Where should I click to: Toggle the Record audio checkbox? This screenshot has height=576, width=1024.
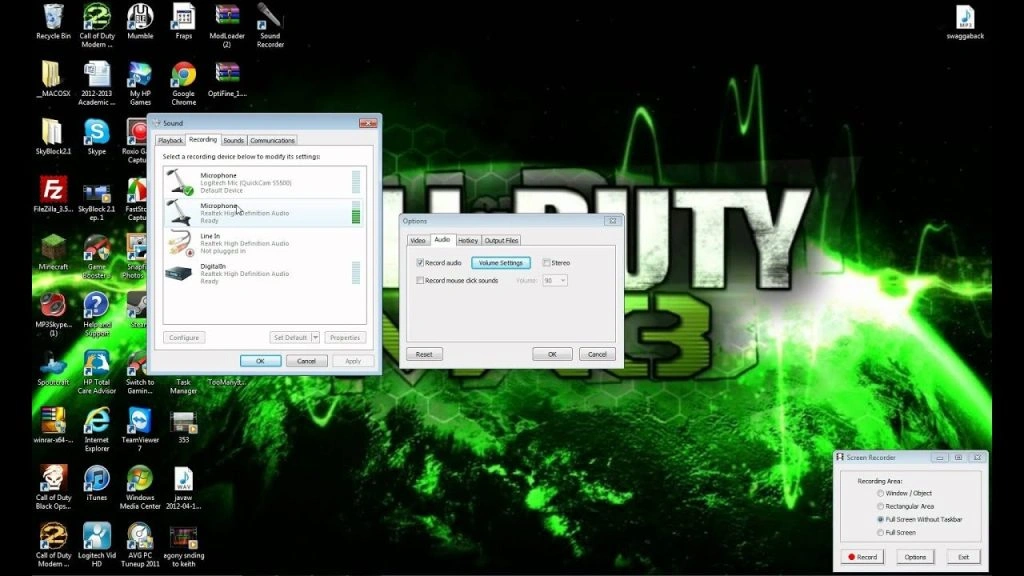click(x=420, y=263)
